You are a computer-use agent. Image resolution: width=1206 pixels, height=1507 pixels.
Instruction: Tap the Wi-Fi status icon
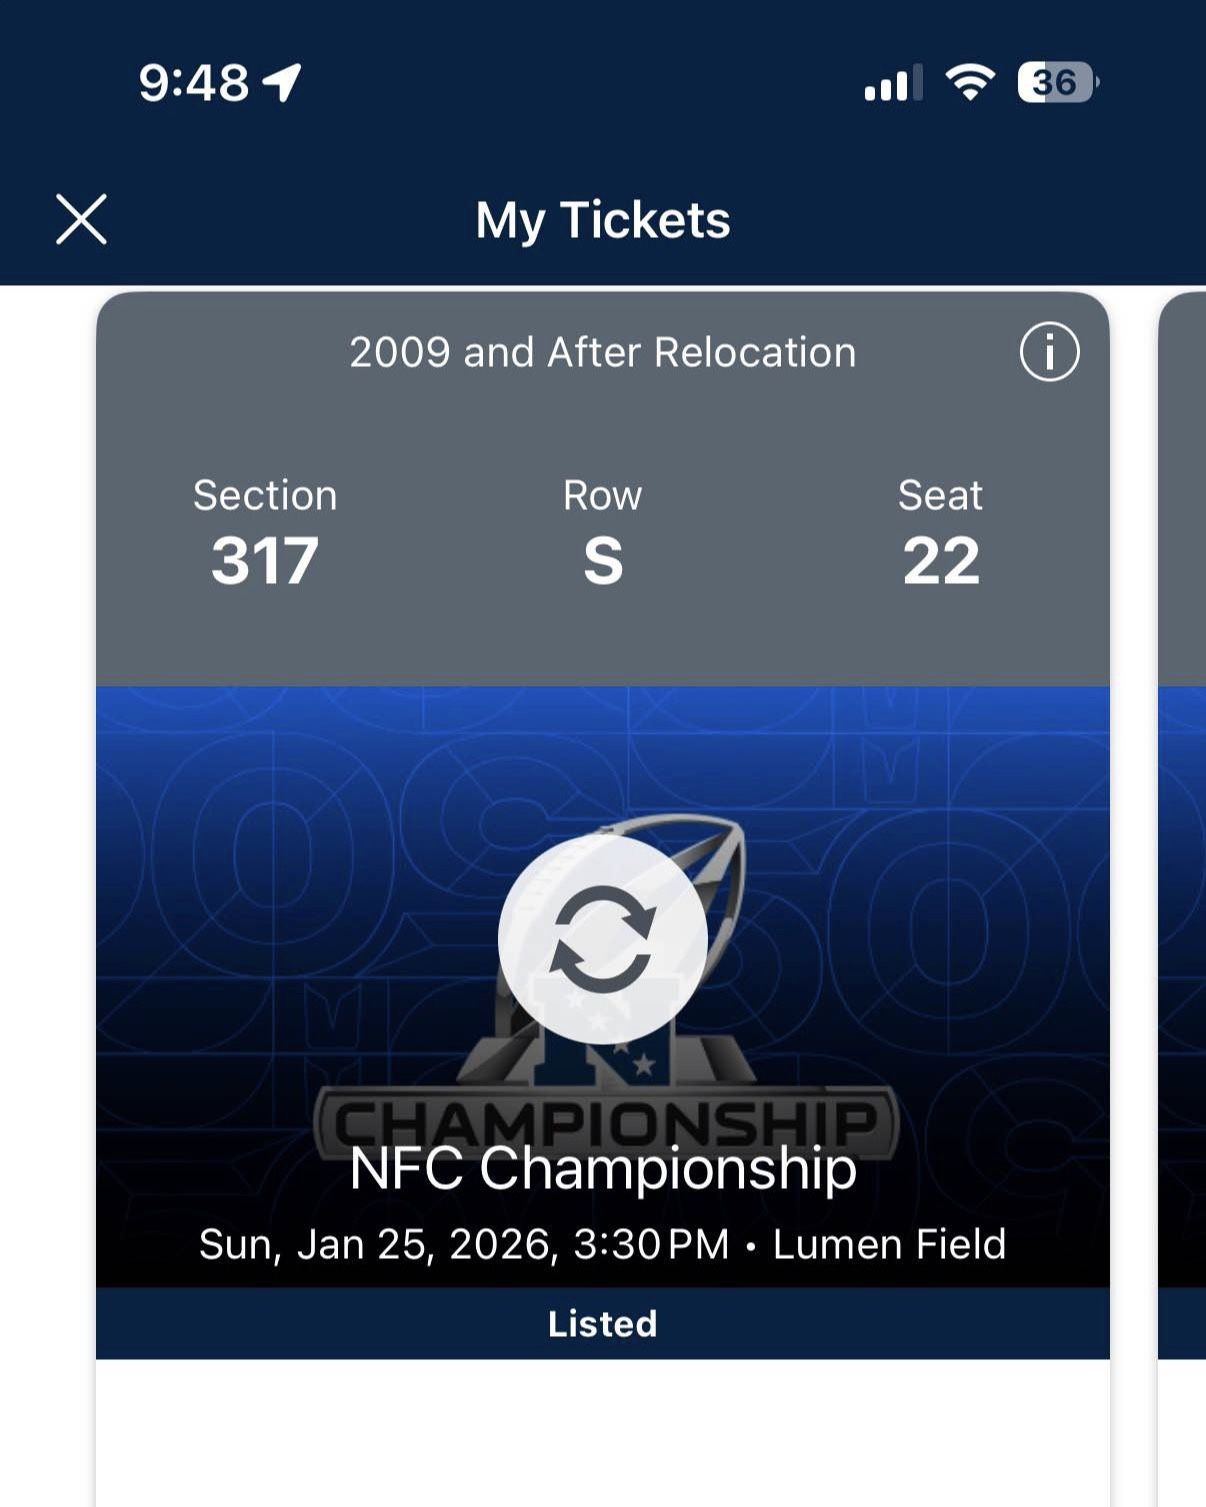click(969, 82)
